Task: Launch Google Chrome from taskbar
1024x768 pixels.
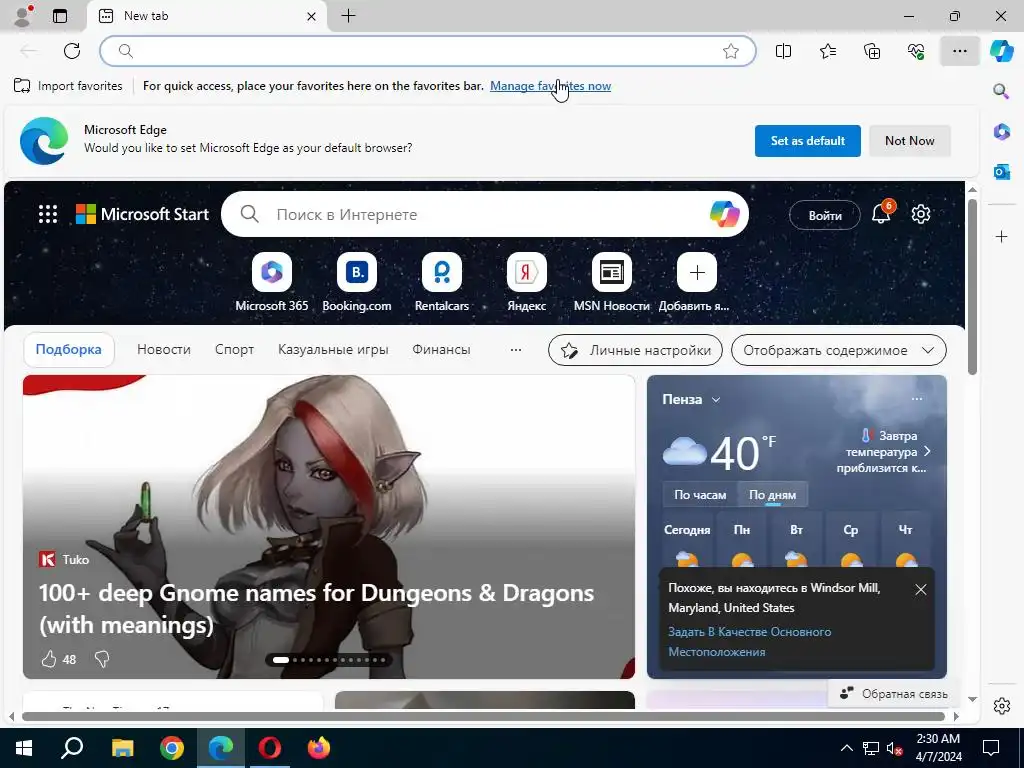Action: pos(172,748)
